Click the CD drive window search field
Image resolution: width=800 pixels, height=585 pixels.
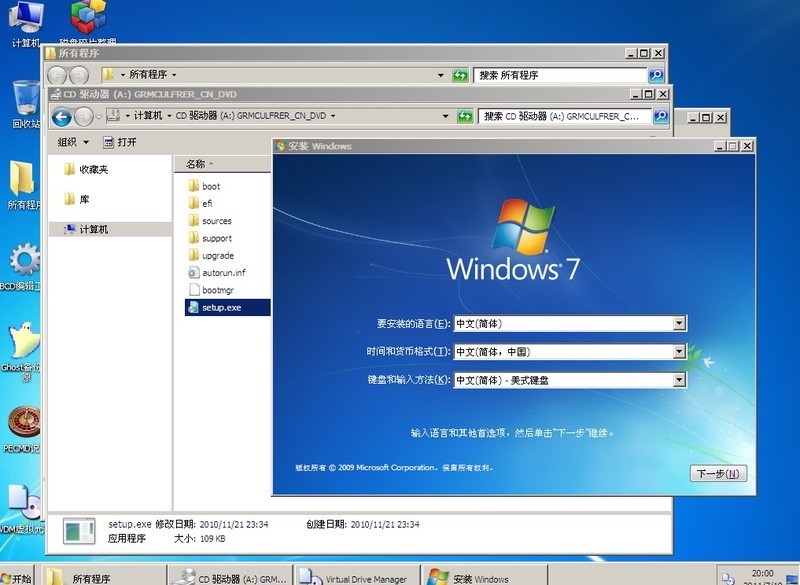tap(565, 116)
